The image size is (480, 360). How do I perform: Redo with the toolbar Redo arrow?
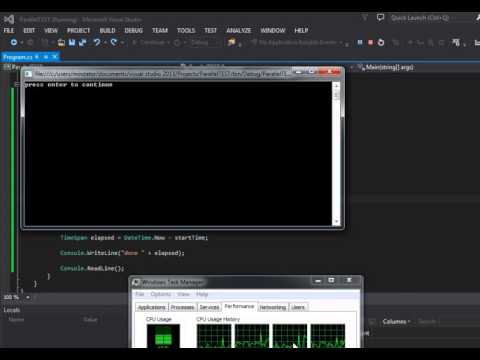point(114,42)
